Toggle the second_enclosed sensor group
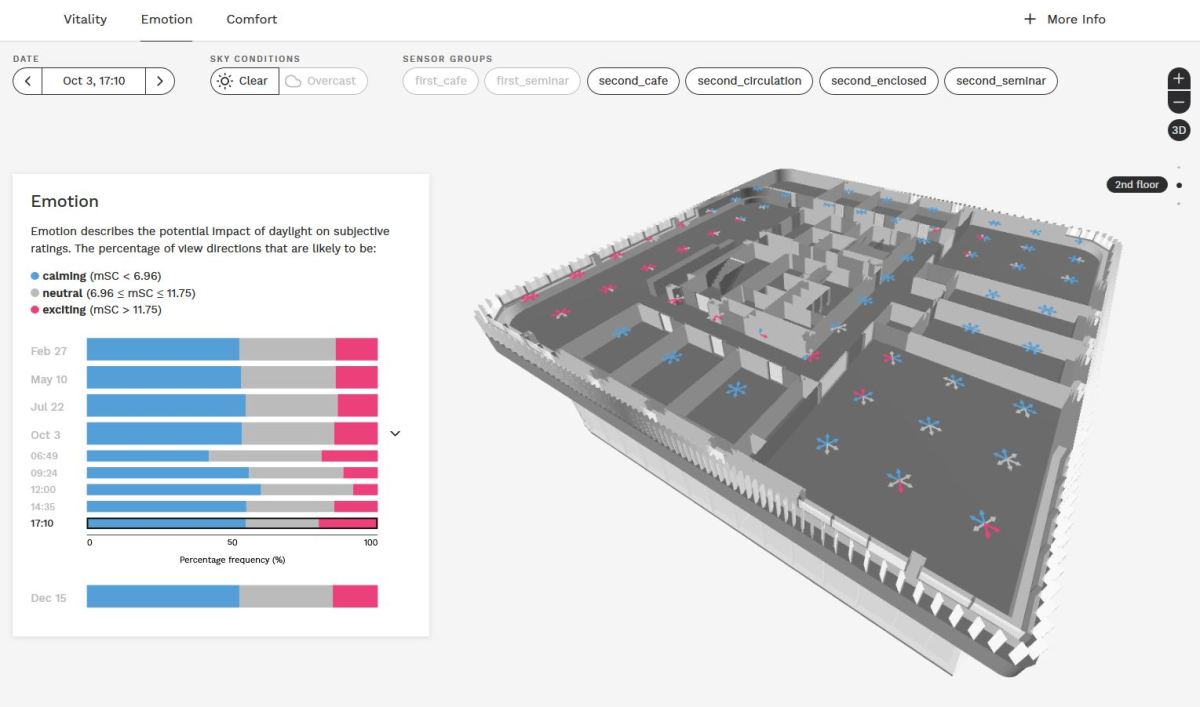The height and width of the screenshot is (707, 1200). (877, 81)
